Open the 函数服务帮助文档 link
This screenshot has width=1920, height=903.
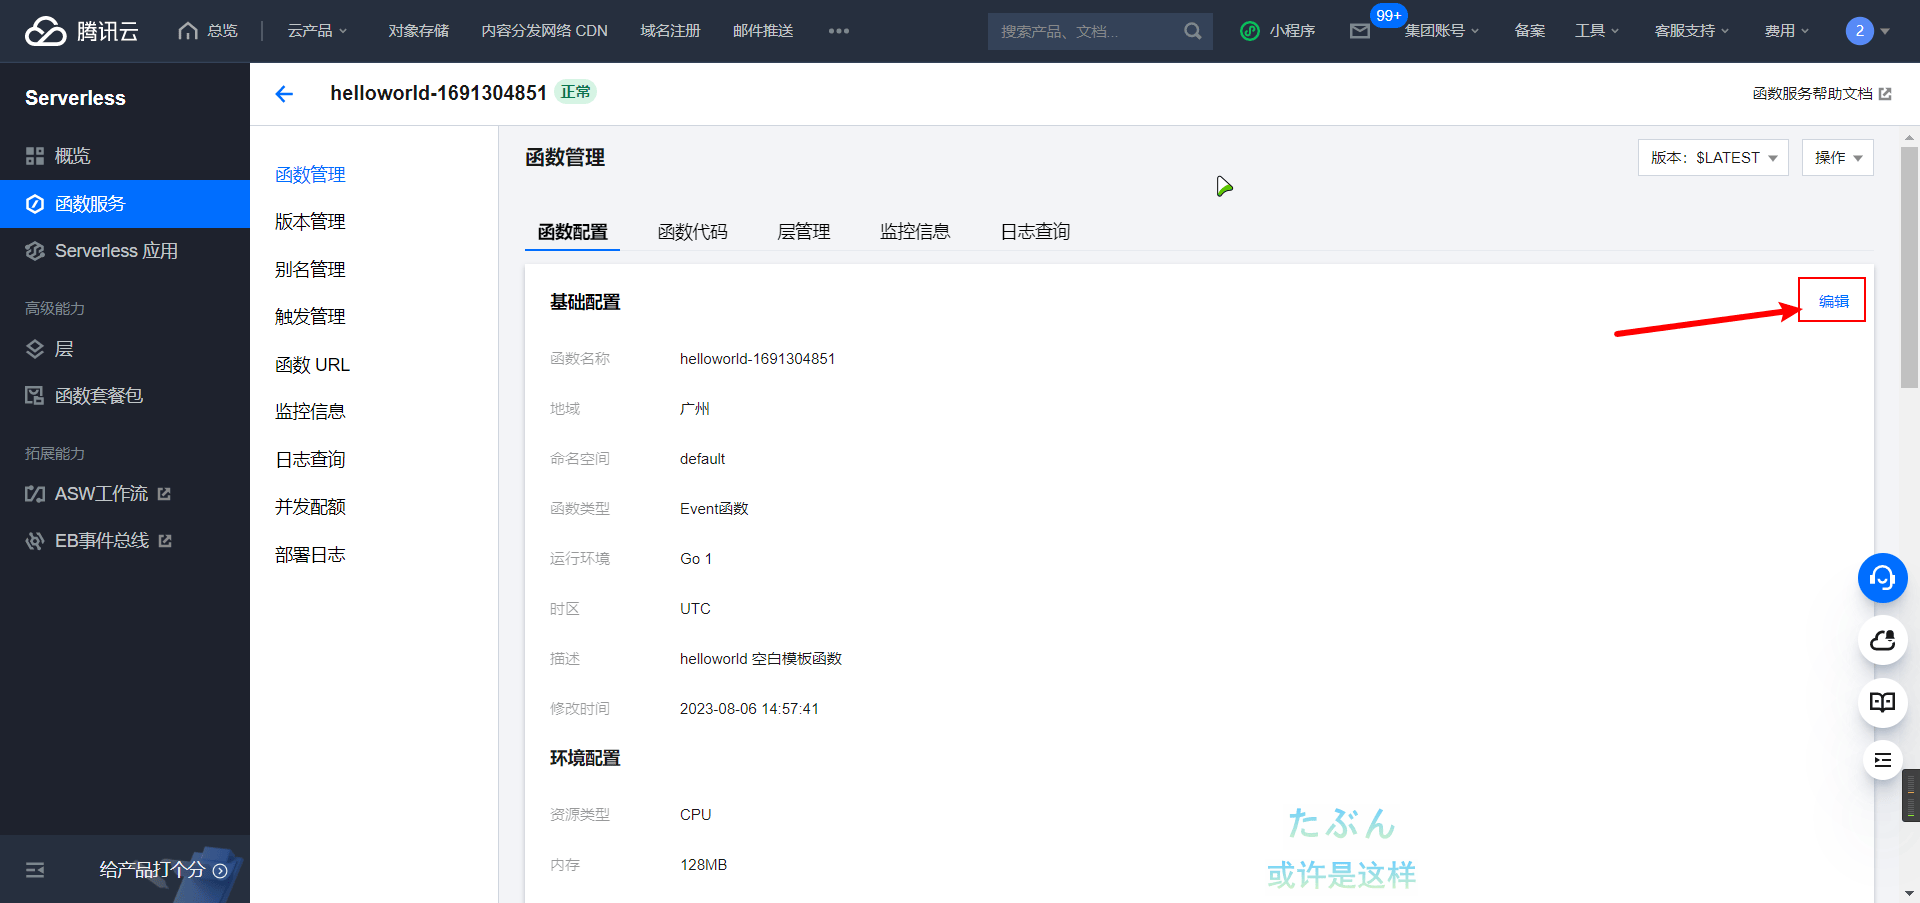pos(1814,93)
